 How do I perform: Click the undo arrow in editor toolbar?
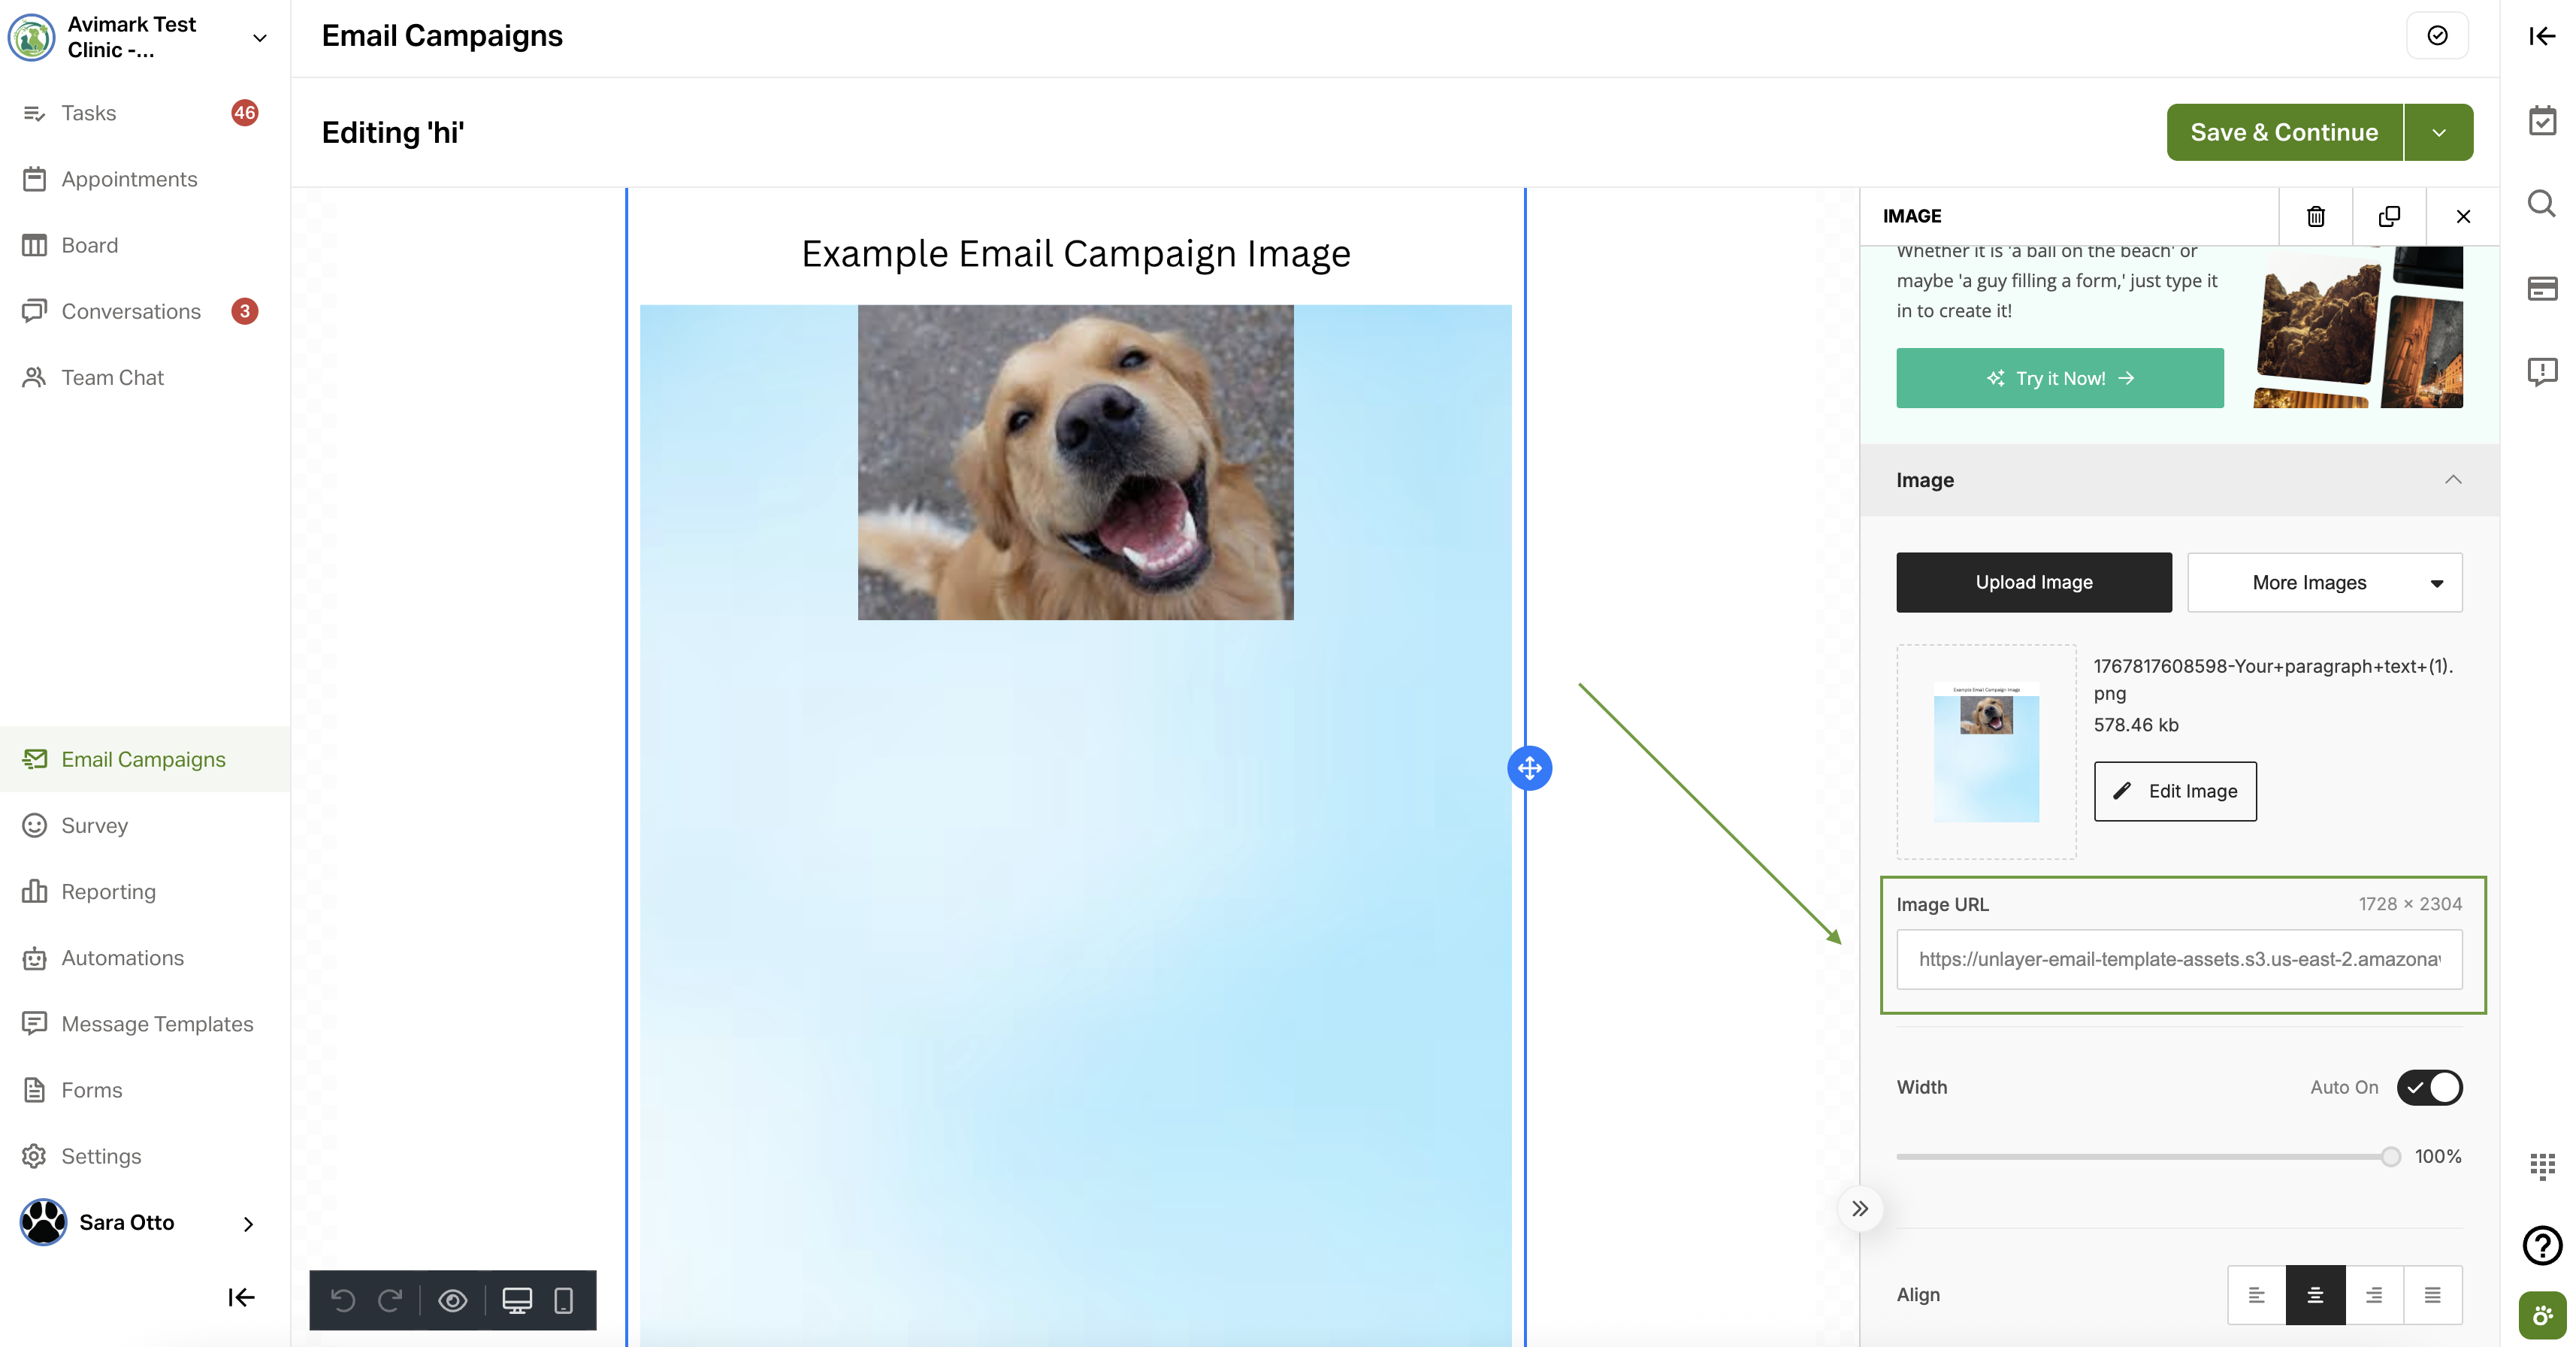(343, 1300)
